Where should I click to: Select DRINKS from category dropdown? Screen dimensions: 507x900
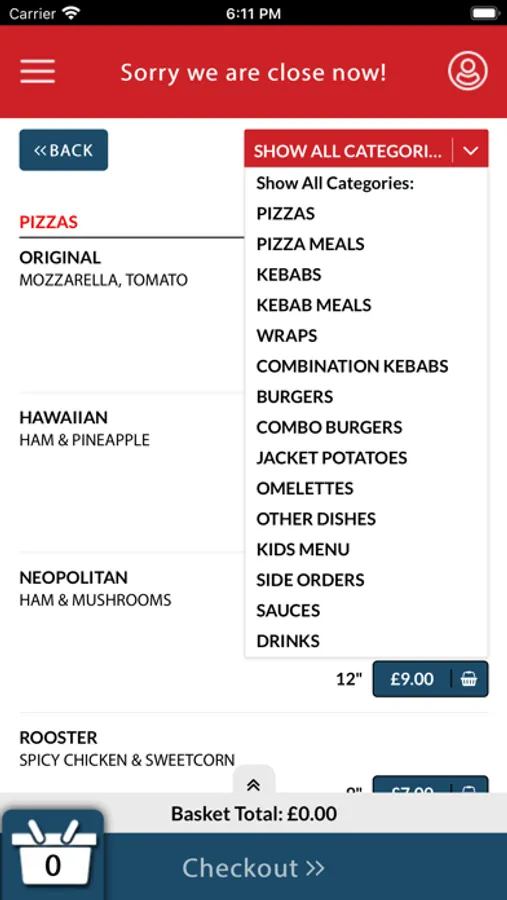tap(288, 641)
